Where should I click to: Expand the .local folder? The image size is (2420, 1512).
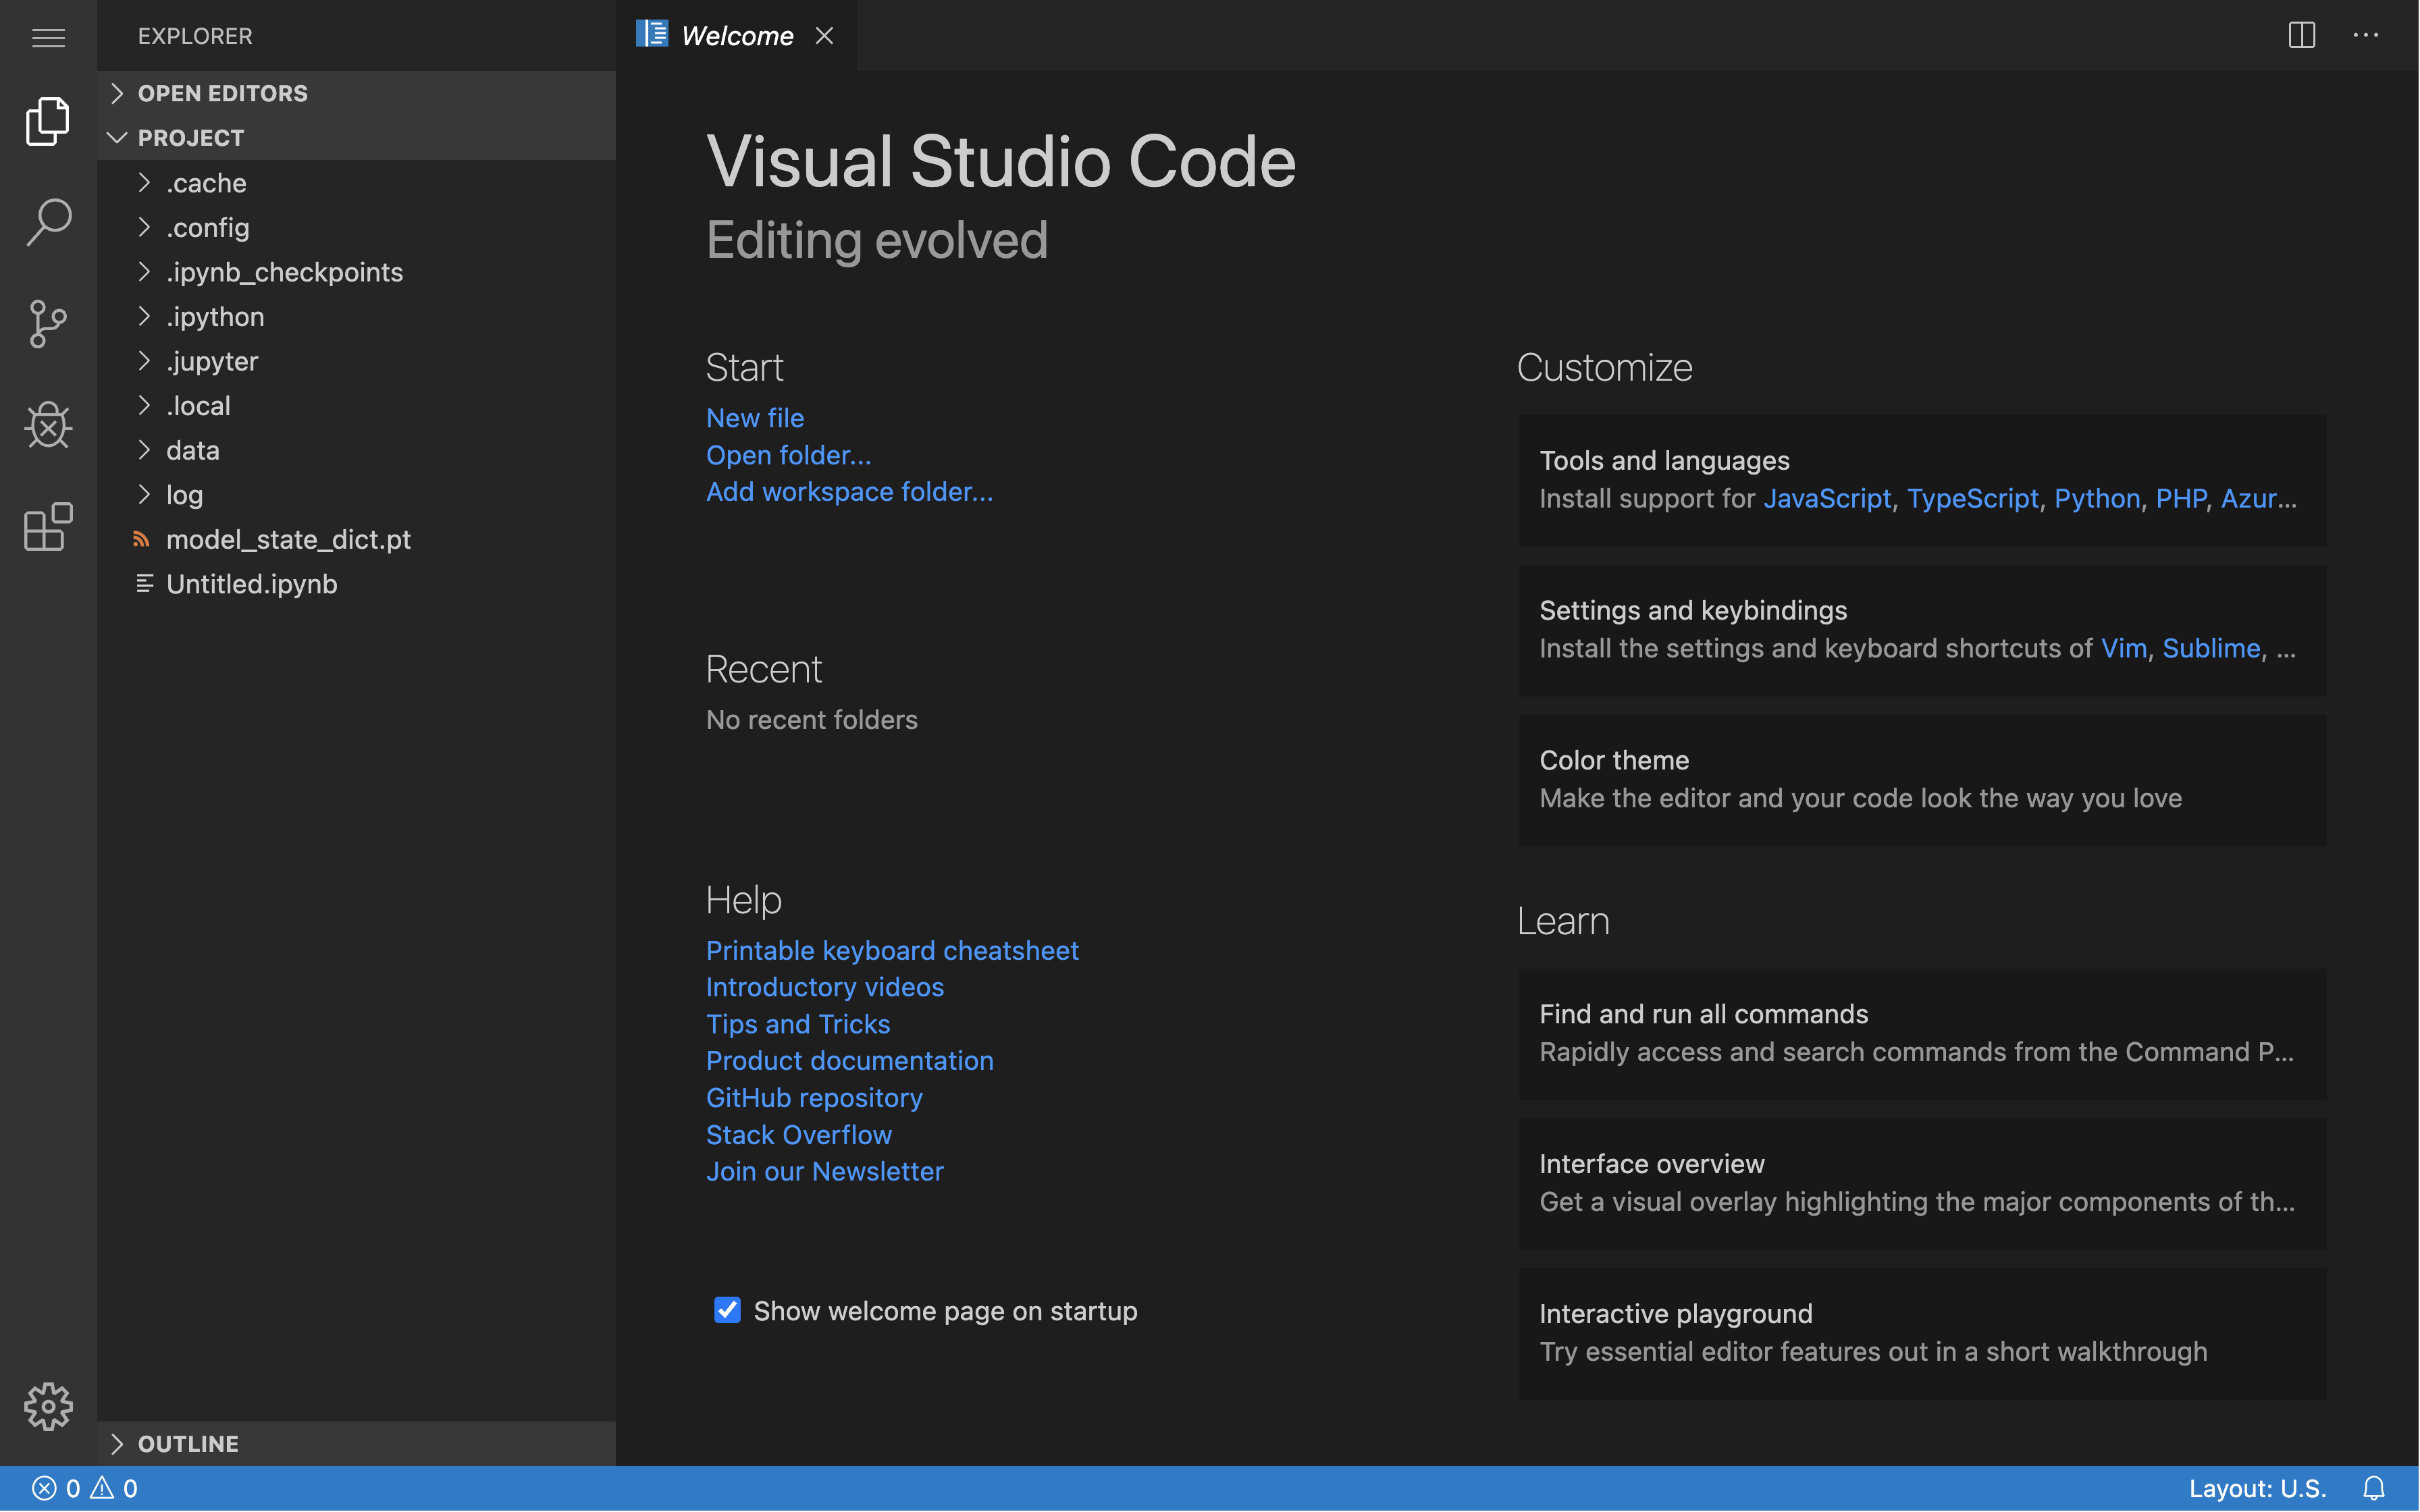(x=356, y=406)
